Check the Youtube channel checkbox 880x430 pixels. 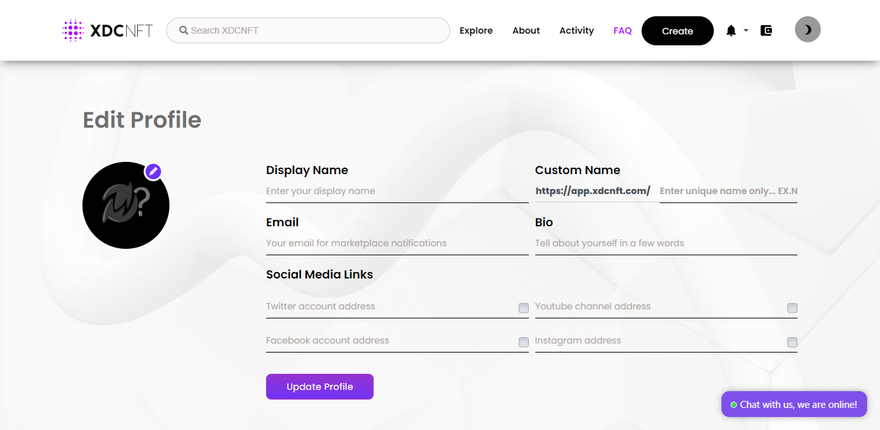click(792, 308)
